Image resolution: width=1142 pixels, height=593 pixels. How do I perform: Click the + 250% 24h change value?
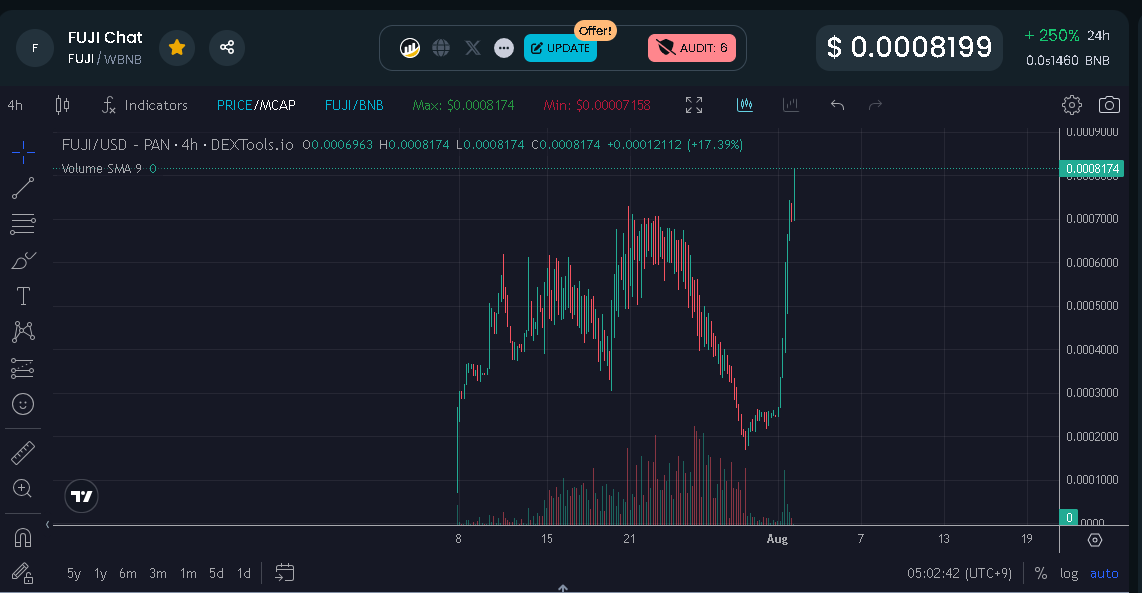tap(1051, 35)
